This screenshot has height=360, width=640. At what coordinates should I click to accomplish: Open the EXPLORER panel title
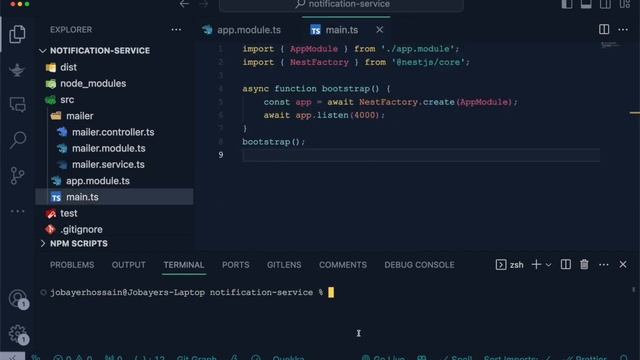coord(71,30)
